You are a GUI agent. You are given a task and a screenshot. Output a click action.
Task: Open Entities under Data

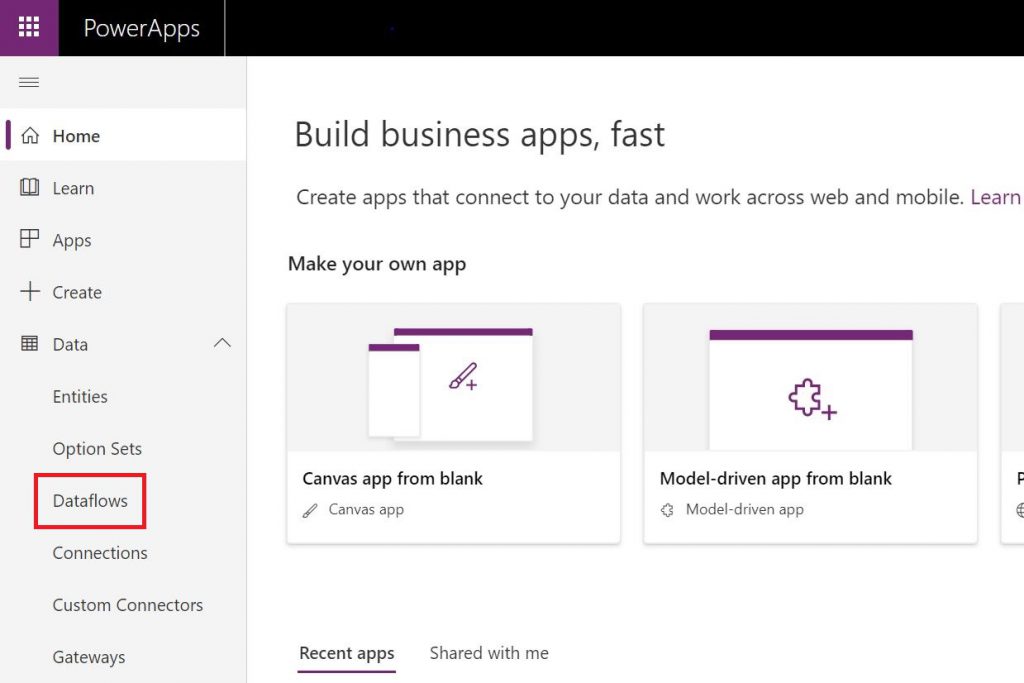coord(80,396)
